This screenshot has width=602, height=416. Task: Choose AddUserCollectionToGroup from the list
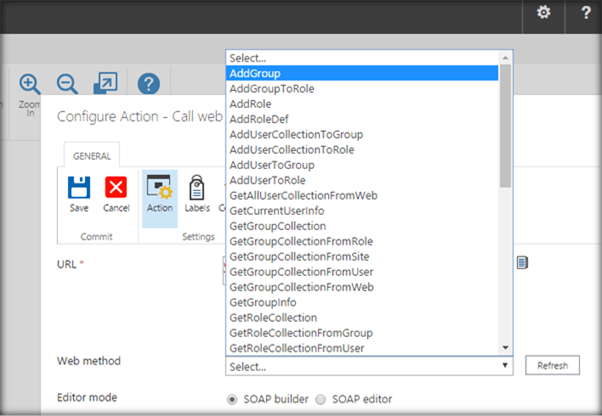(x=362, y=134)
